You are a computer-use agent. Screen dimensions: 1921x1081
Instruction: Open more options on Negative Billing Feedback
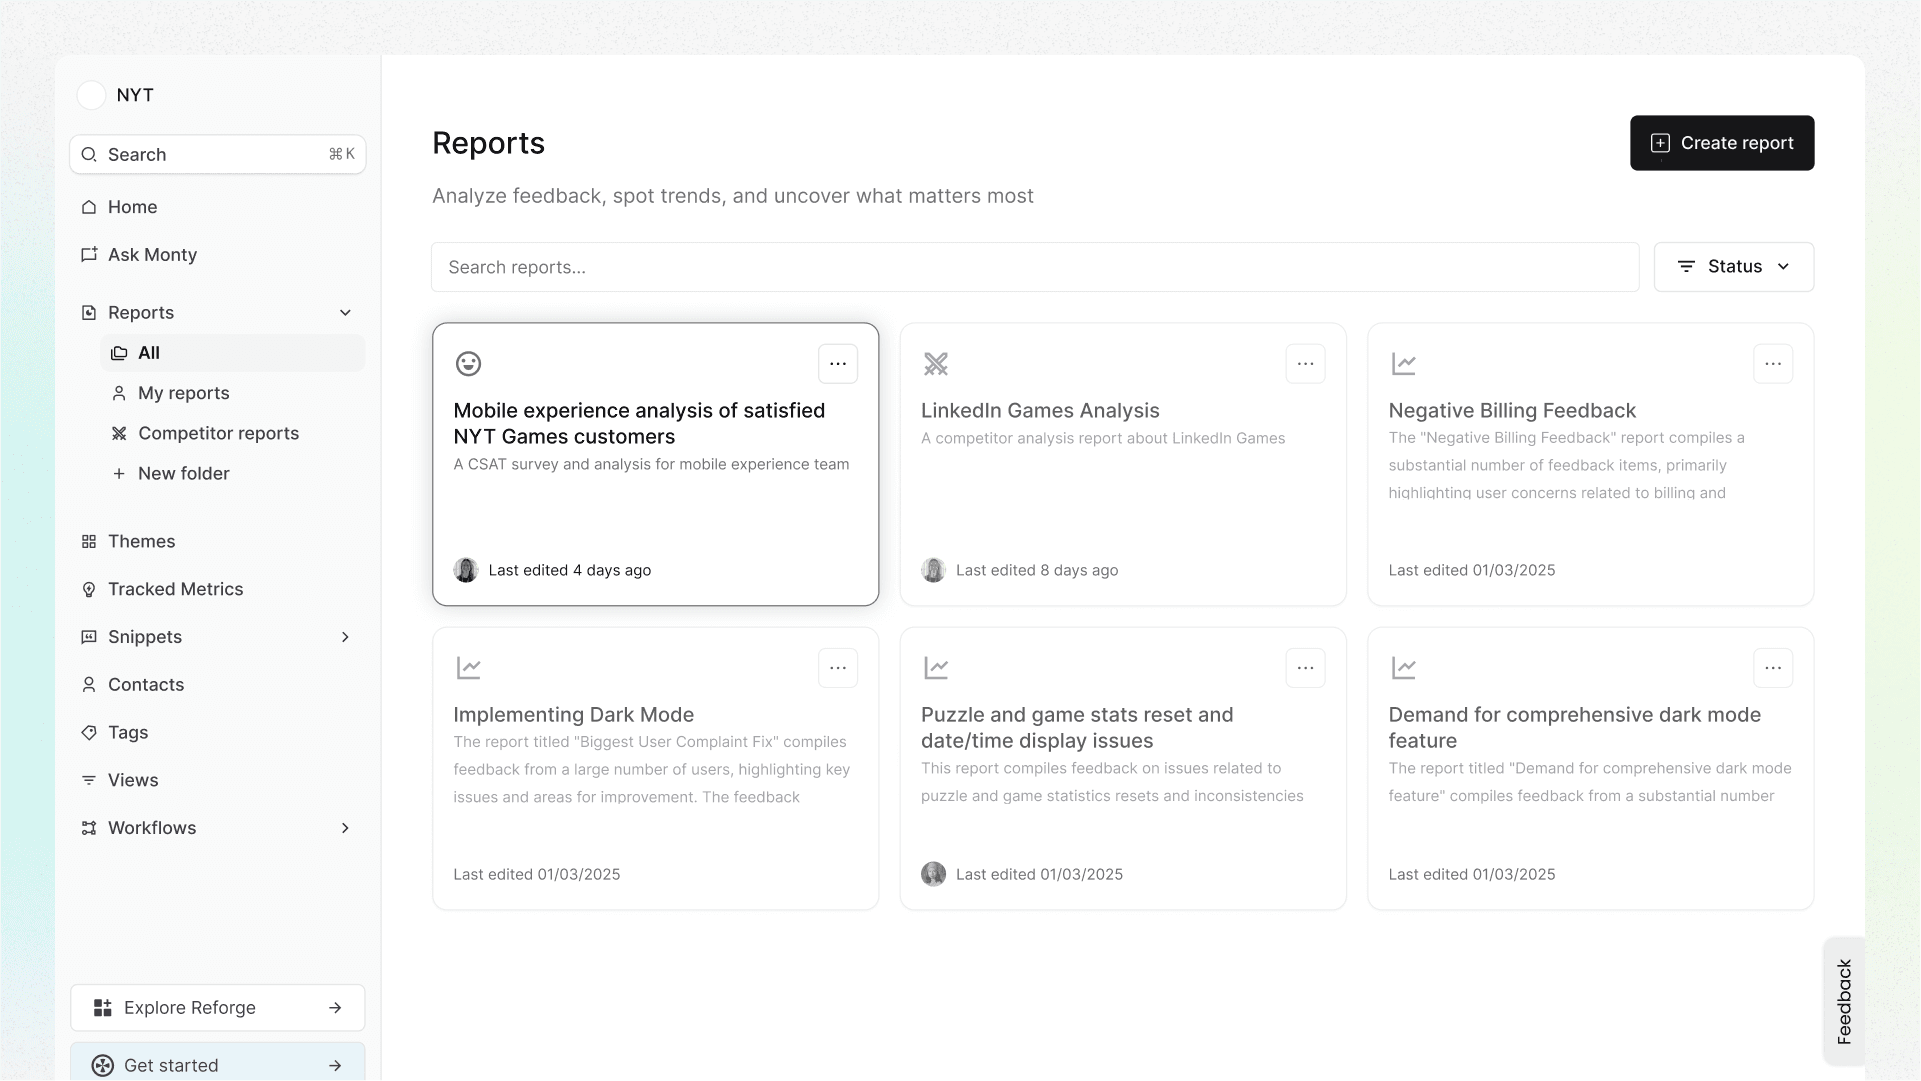pos(1772,364)
